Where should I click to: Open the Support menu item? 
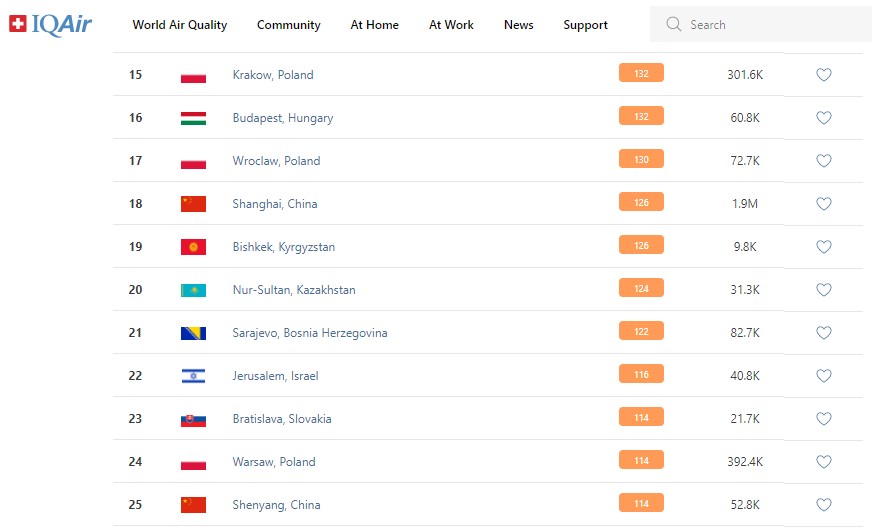click(x=585, y=25)
